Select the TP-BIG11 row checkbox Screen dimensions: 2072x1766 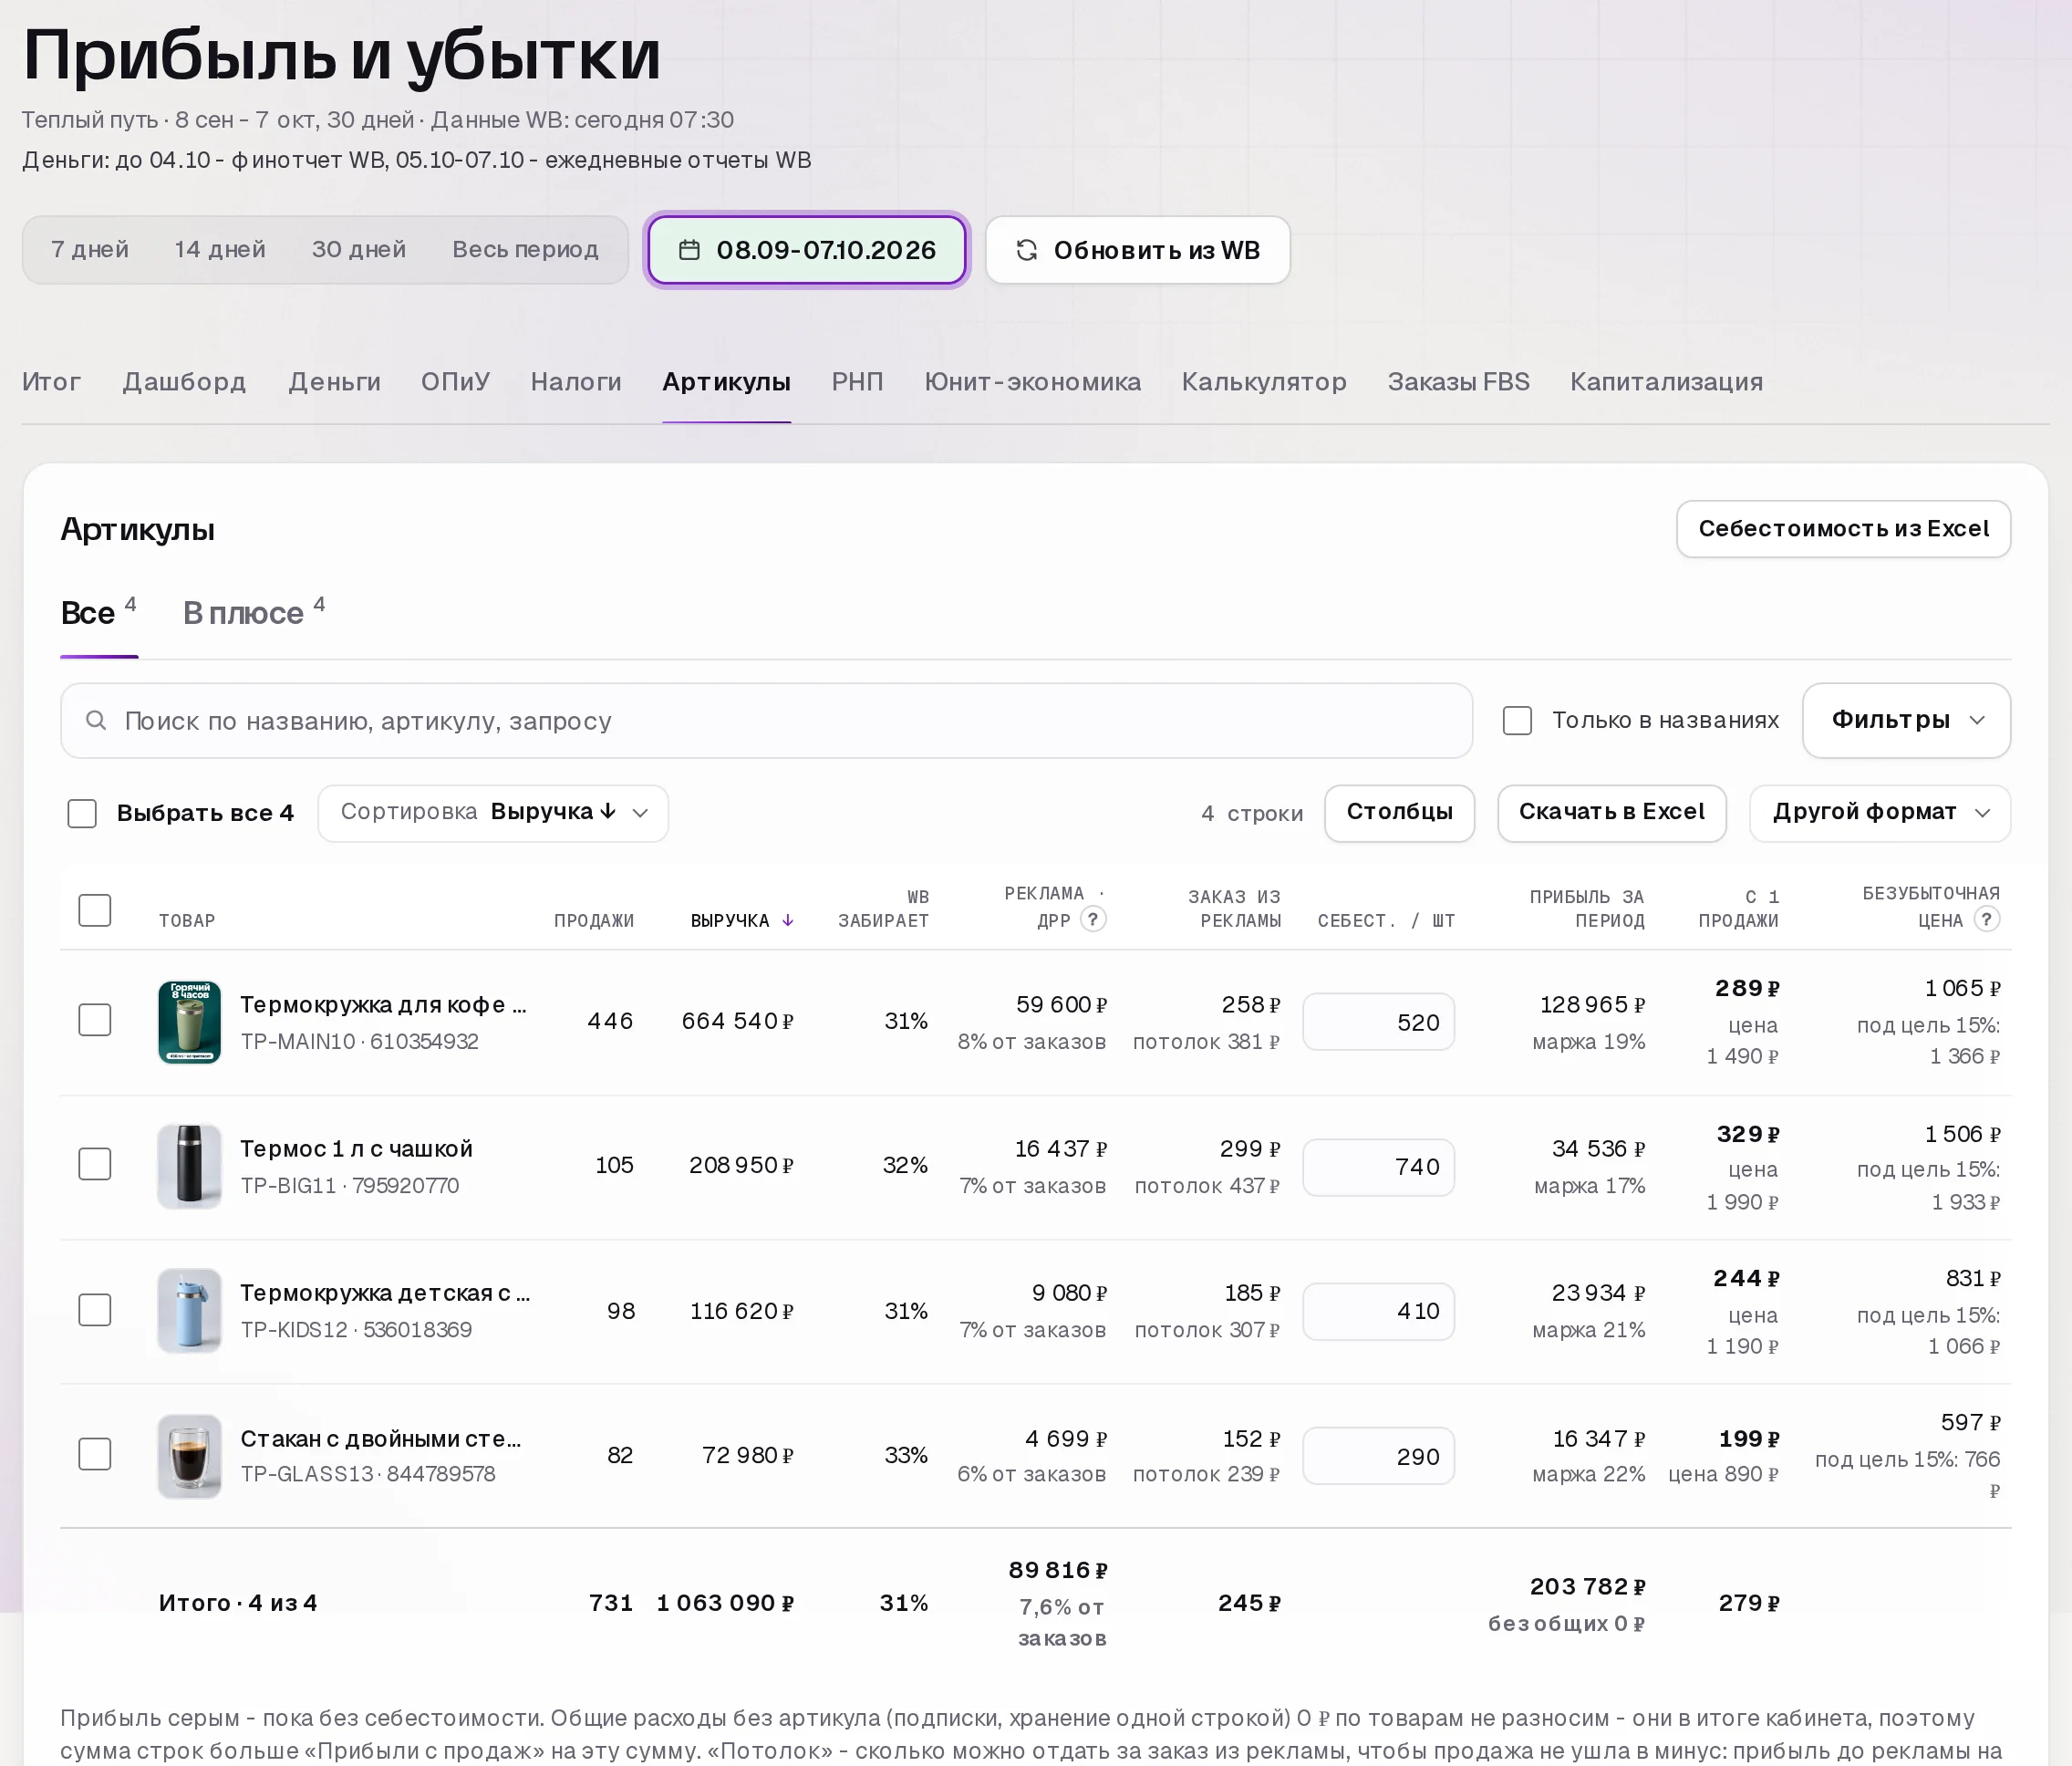(95, 1164)
